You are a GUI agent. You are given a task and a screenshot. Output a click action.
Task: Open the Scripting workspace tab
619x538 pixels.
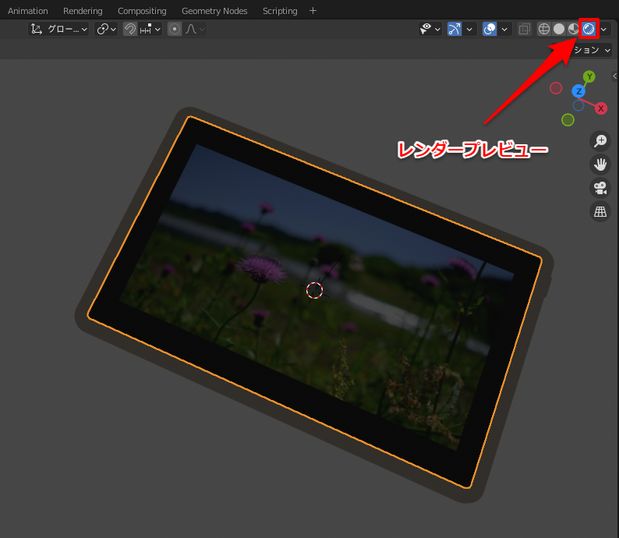coord(280,11)
